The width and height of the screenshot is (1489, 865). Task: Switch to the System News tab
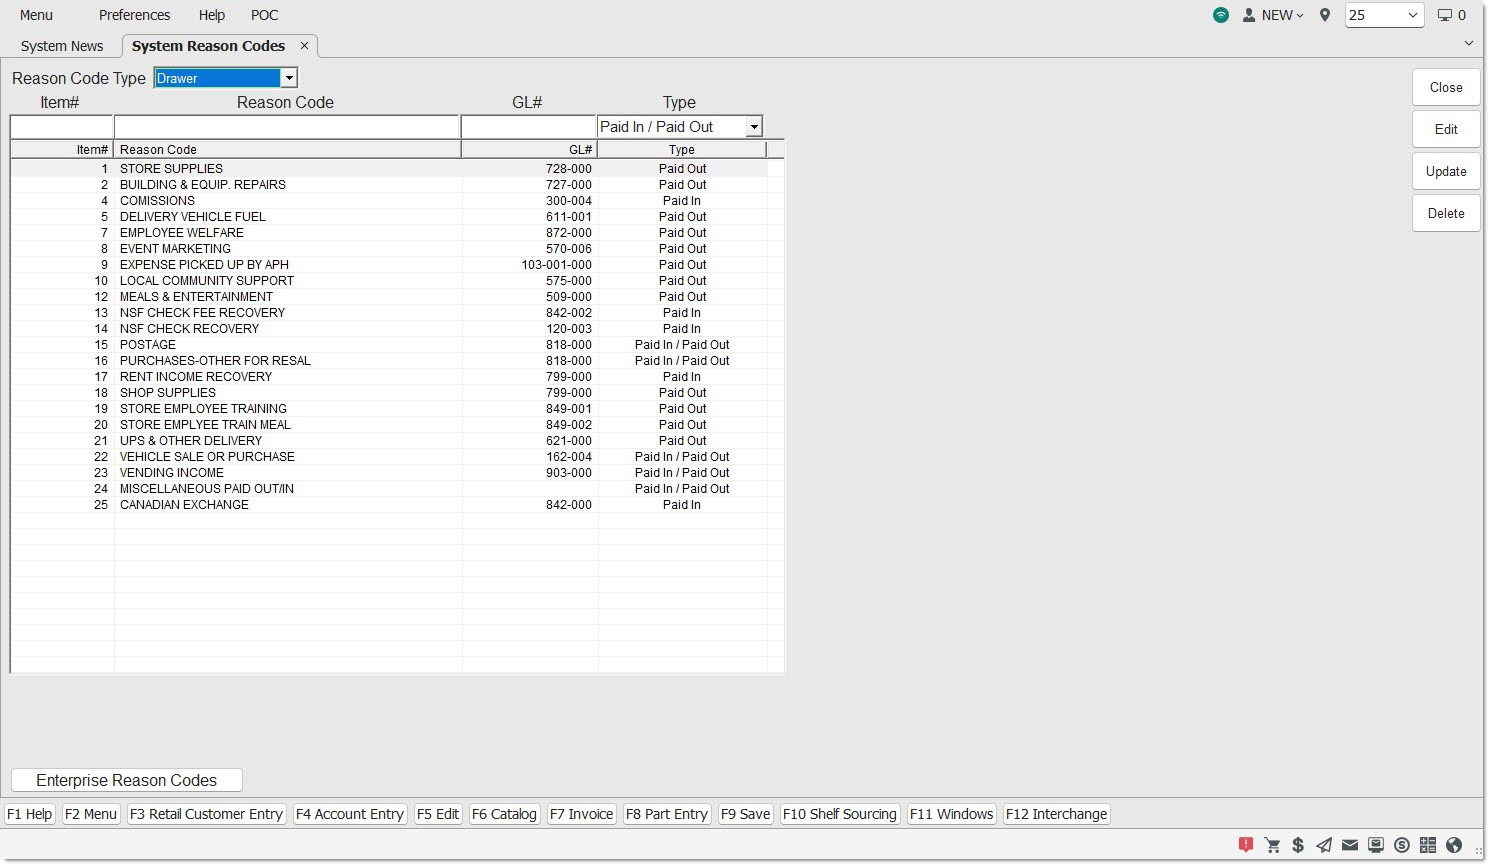(x=62, y=46)
